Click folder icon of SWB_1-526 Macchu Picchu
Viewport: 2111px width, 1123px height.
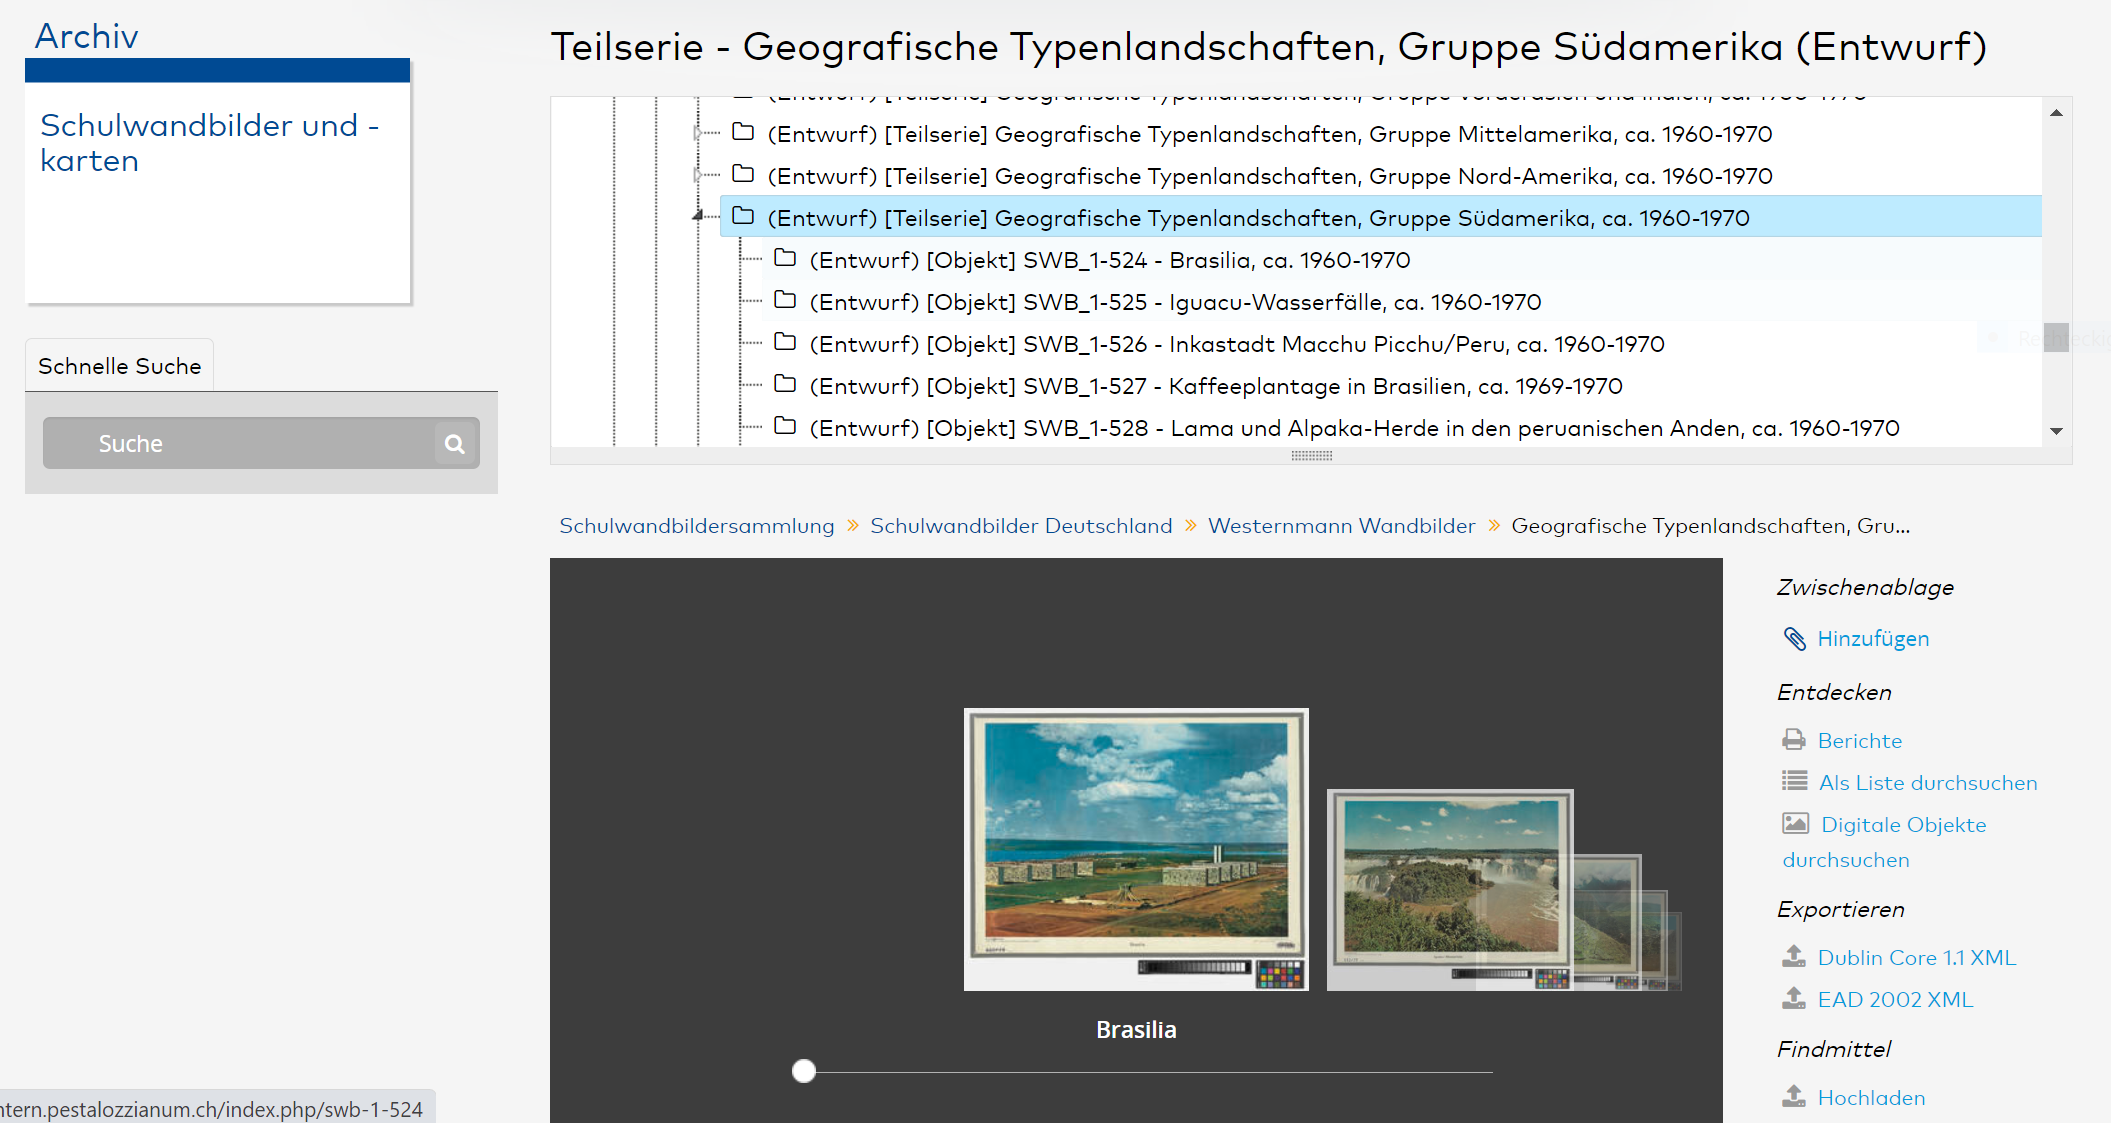click(785, 343)
